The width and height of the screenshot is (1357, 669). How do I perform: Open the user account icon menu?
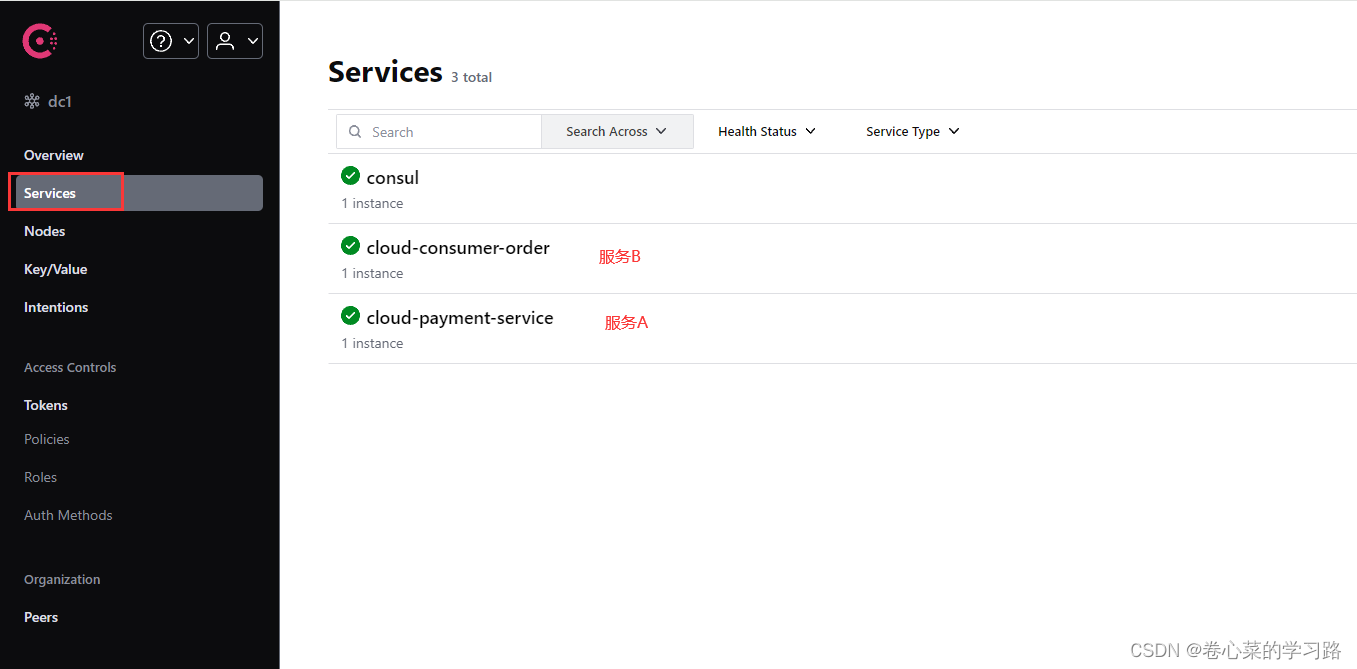[x=227, y=41]
